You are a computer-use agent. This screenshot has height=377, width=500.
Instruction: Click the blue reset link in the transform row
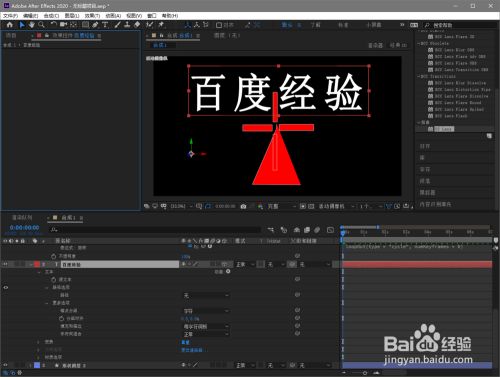point(185,342)
